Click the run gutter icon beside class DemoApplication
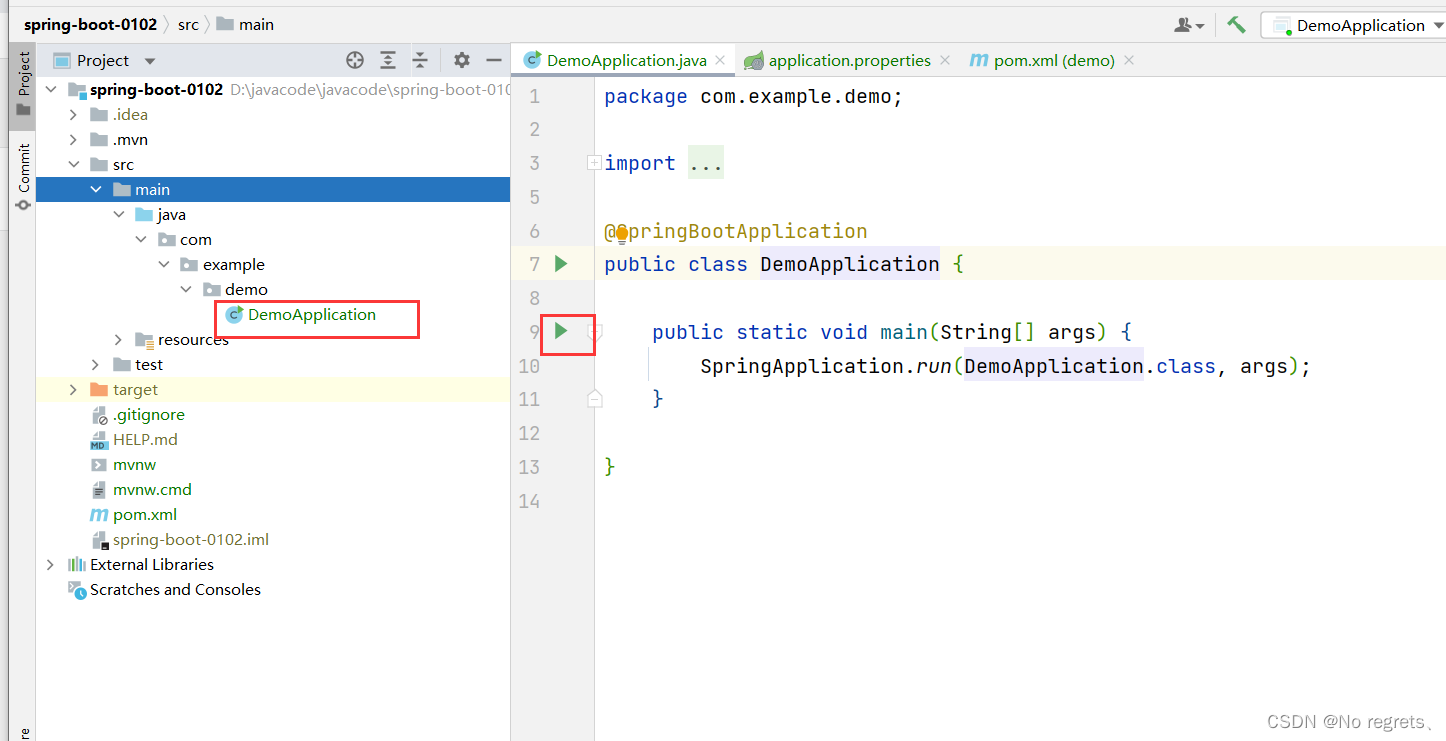 point(561,263)
